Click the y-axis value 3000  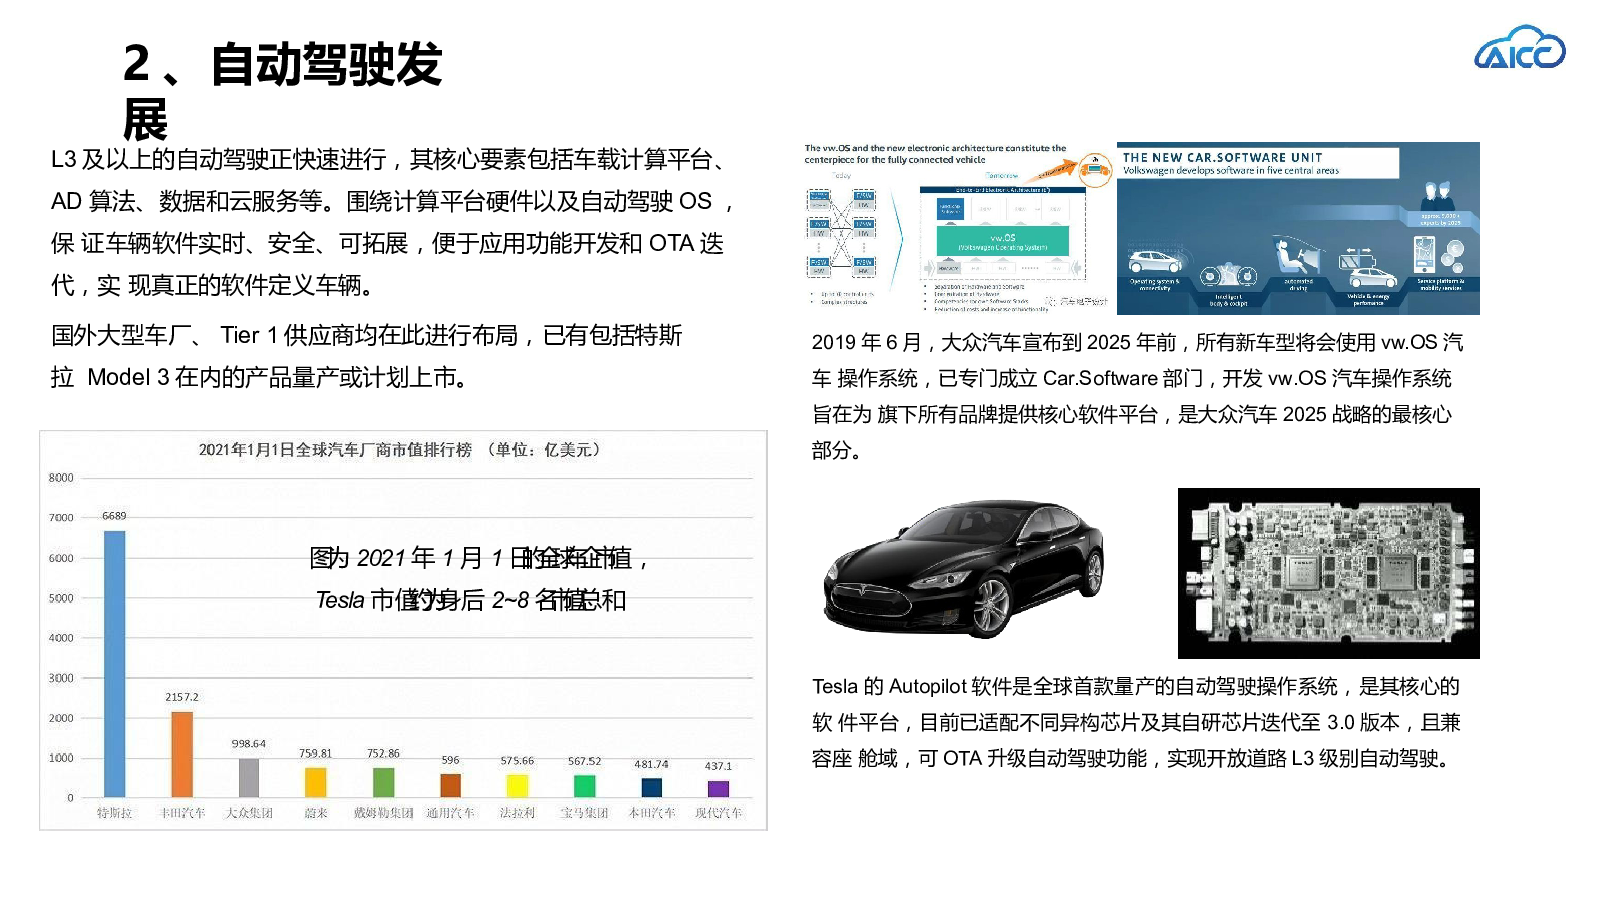[x=61, y=678]
